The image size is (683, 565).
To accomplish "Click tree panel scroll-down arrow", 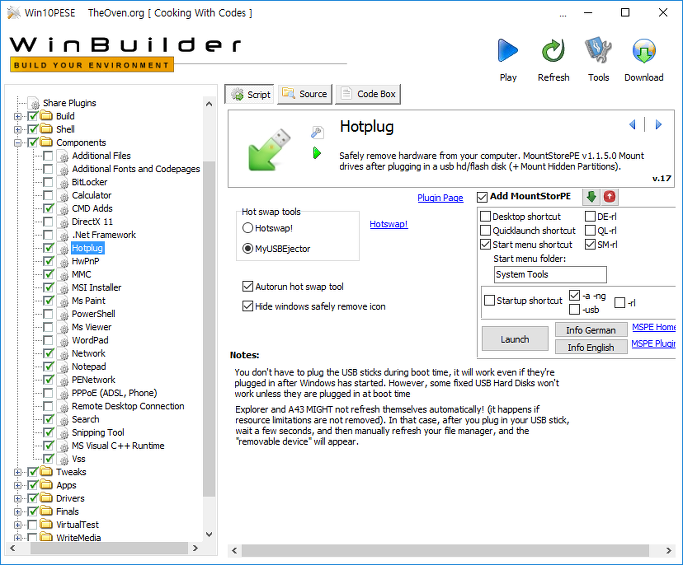I will pos(209,534).
